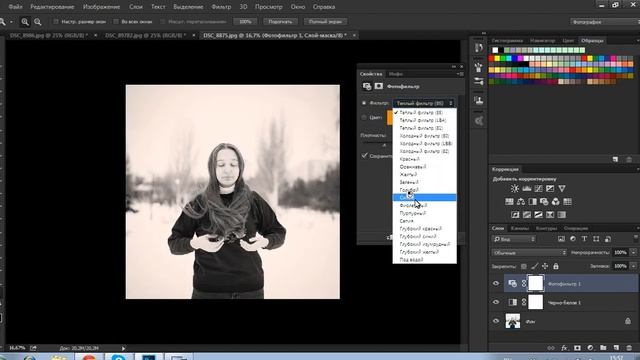640x360 pixels.
Task: Add a Photo Filter adjustment
Action: (544, 202)
